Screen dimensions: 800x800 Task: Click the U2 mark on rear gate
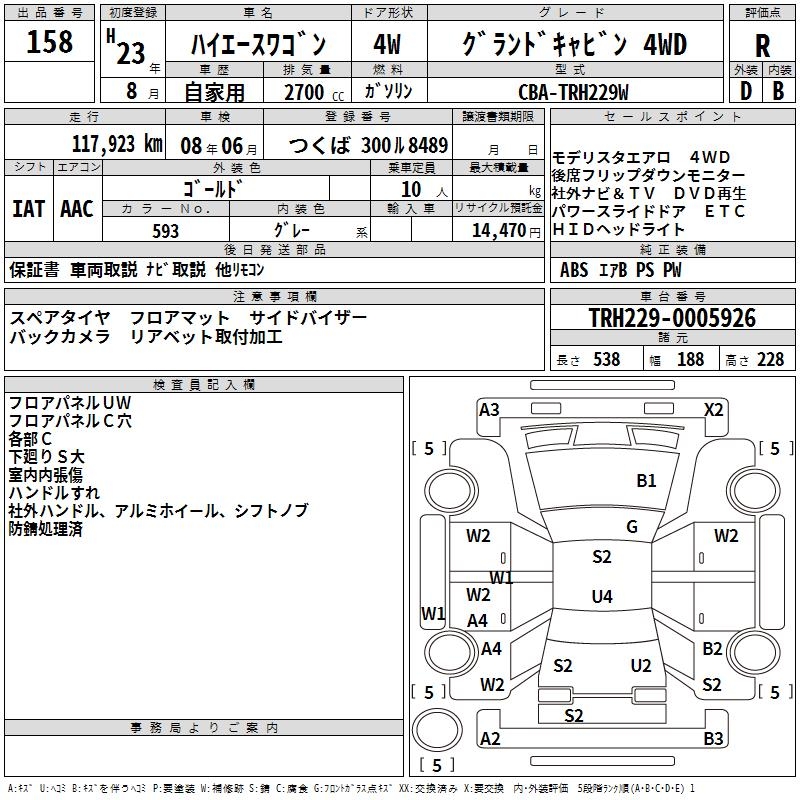[x=641, y=666]
